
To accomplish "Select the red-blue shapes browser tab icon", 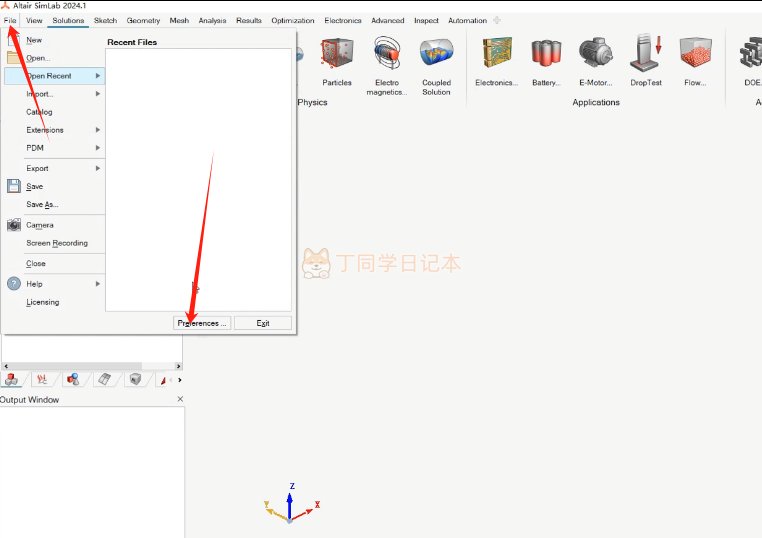I will click(73, 380).
